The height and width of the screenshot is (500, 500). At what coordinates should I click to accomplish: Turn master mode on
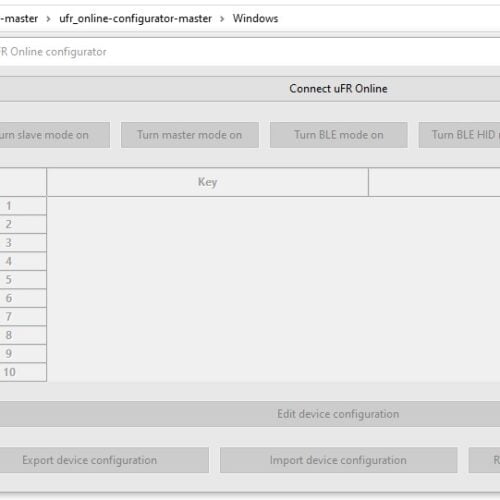[x=190, y=135]
